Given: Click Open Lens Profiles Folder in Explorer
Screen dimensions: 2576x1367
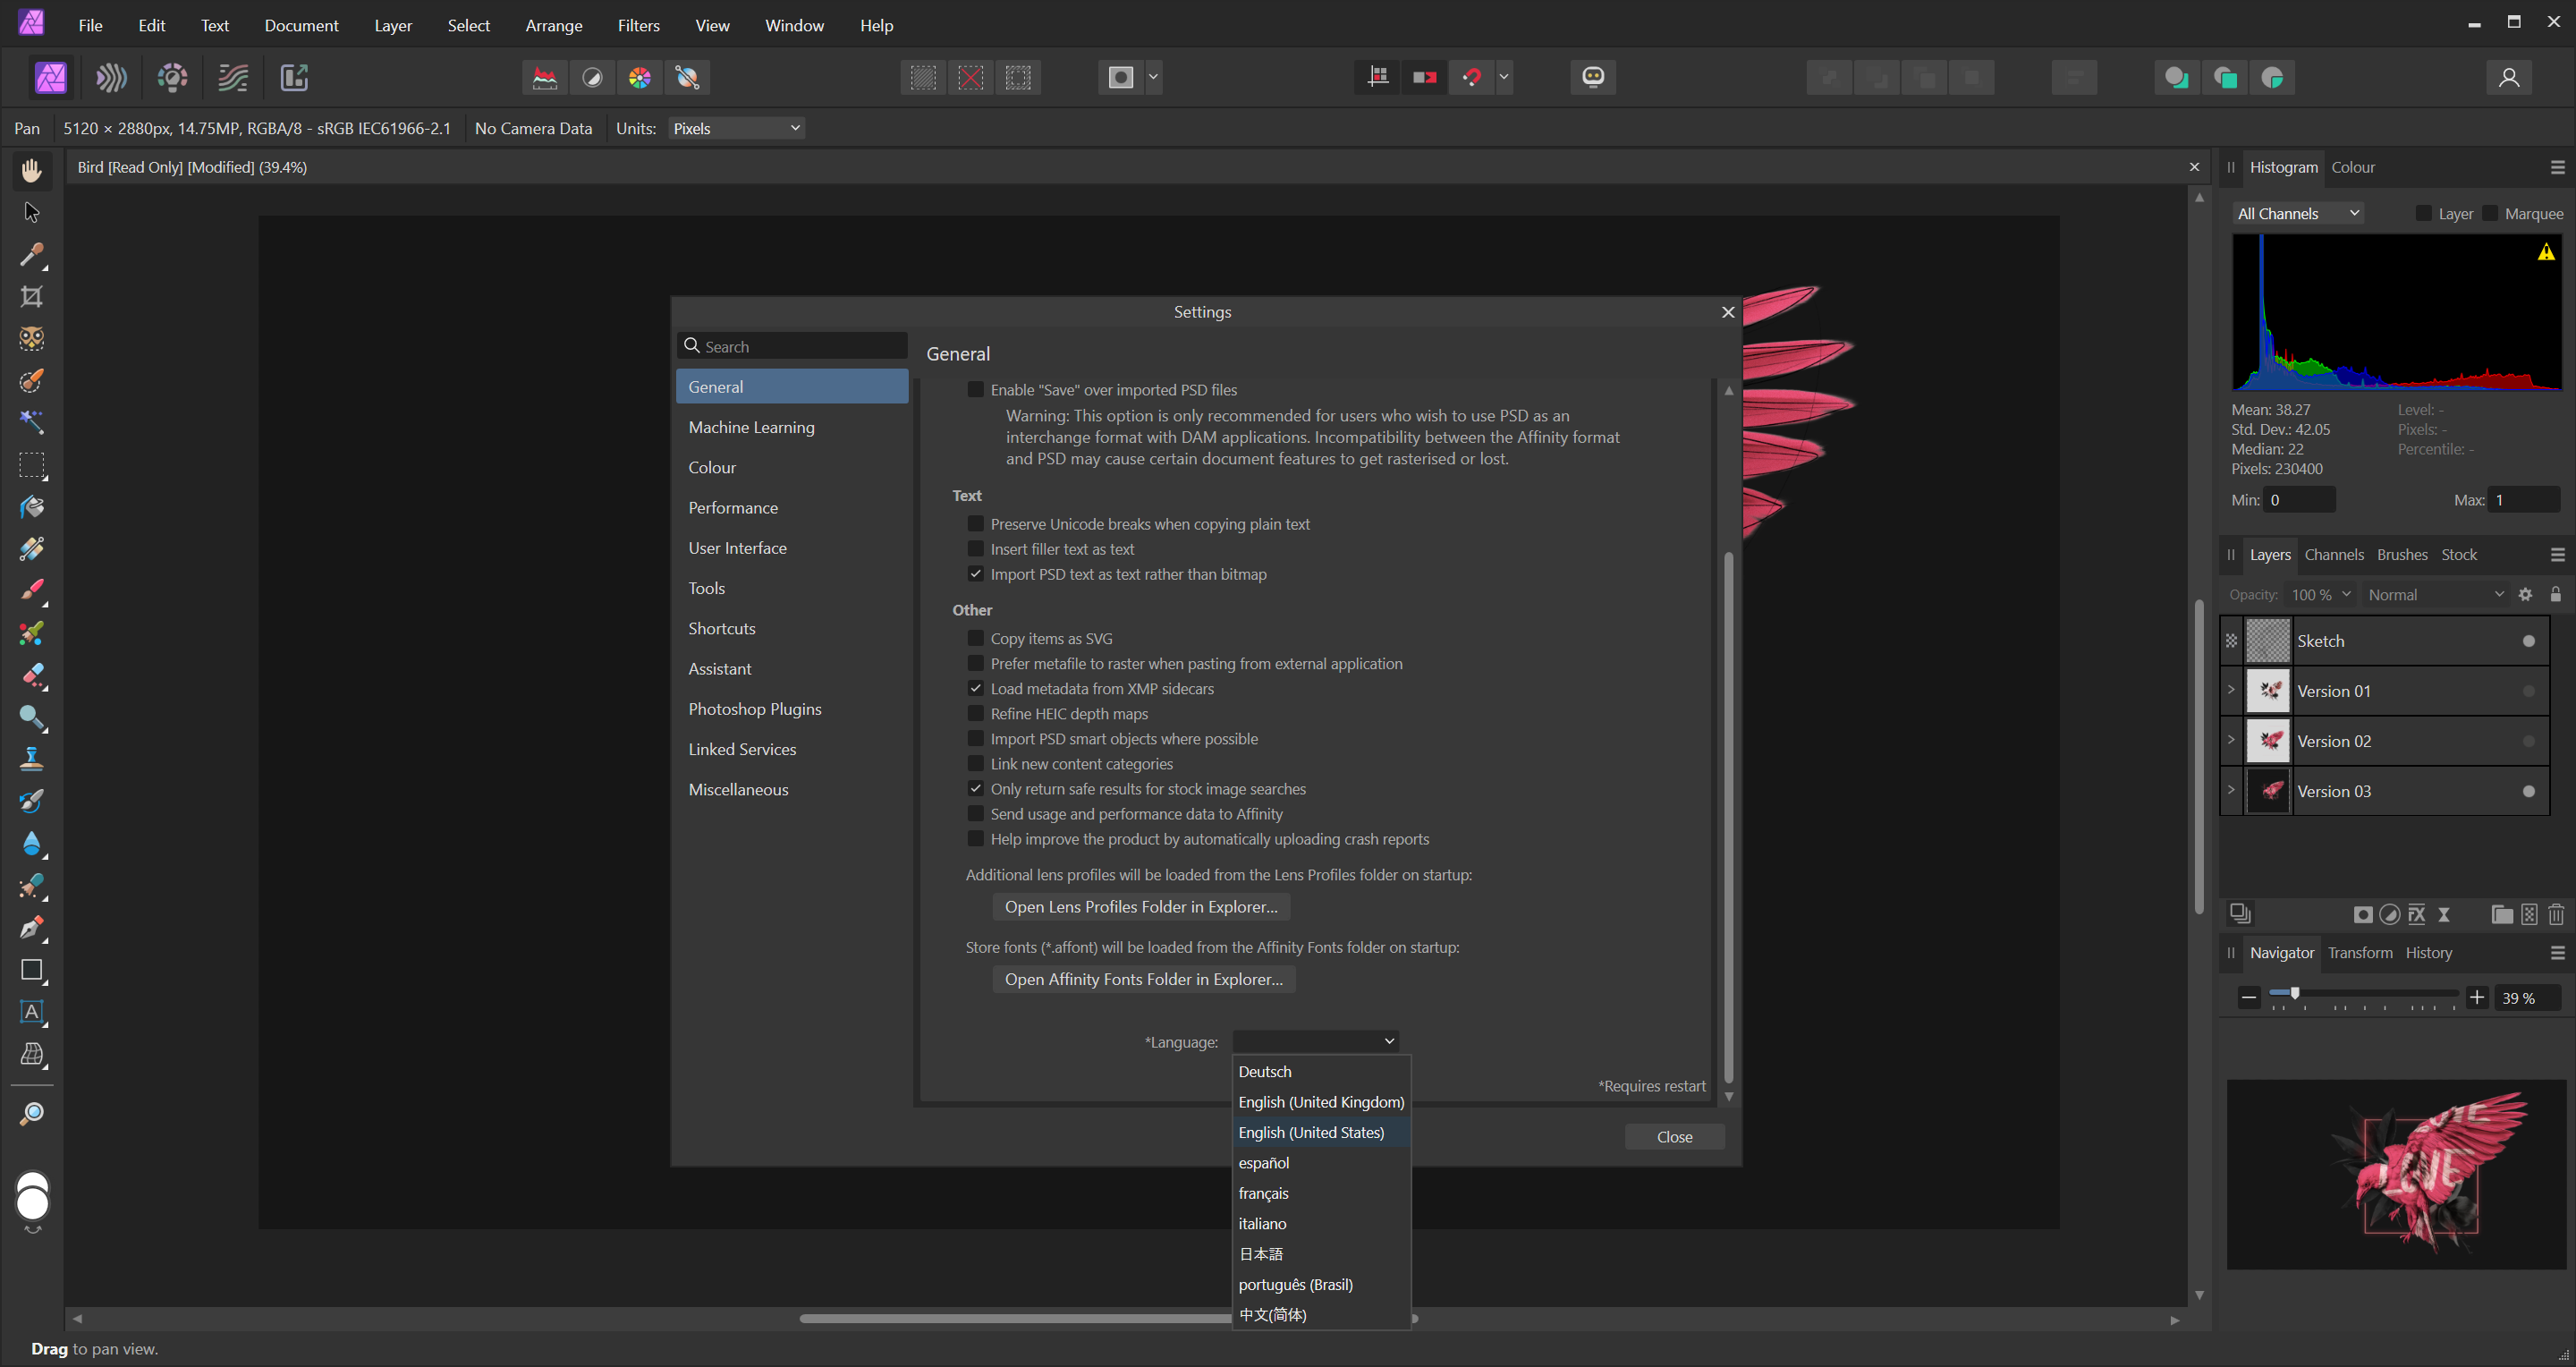Looking at the screenshot, I should (x=1141, y=906).
